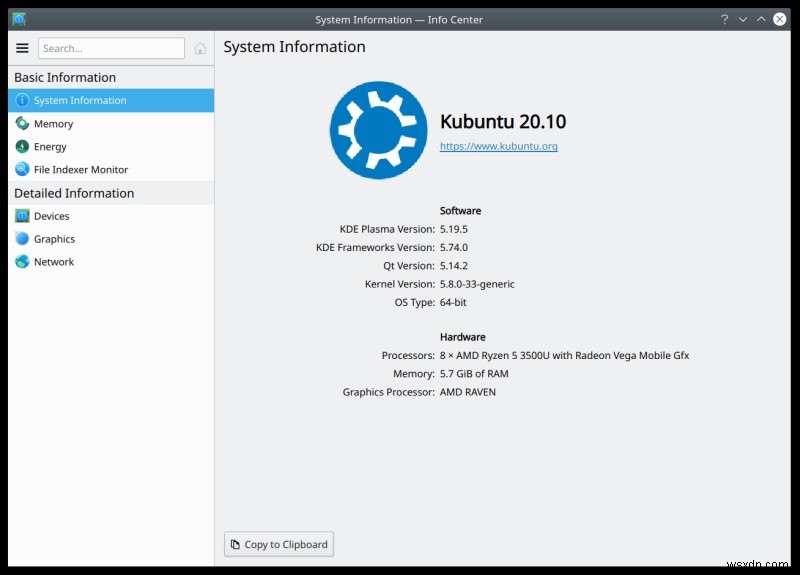Click the Energy icon in the sidebar
The height and width of the screenshot is (575, 800).
[x=22, y=146]
